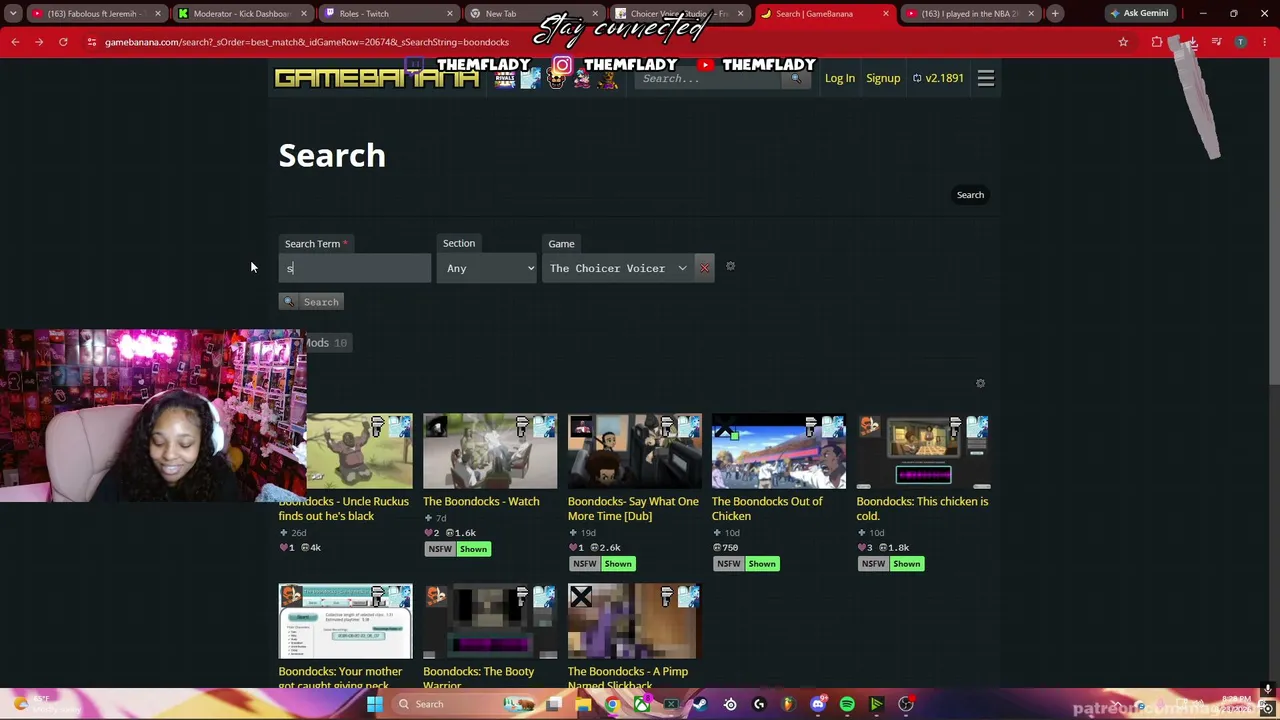
Task: Open the site version v2.1891 menu
Action: tap(938, 78)
